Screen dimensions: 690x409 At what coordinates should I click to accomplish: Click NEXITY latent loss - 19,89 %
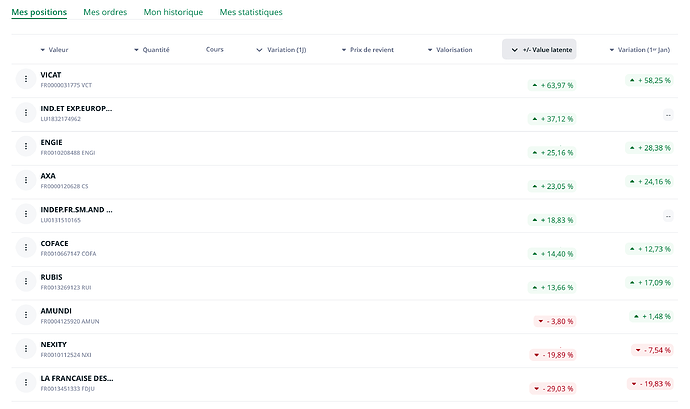click(553, 355)
